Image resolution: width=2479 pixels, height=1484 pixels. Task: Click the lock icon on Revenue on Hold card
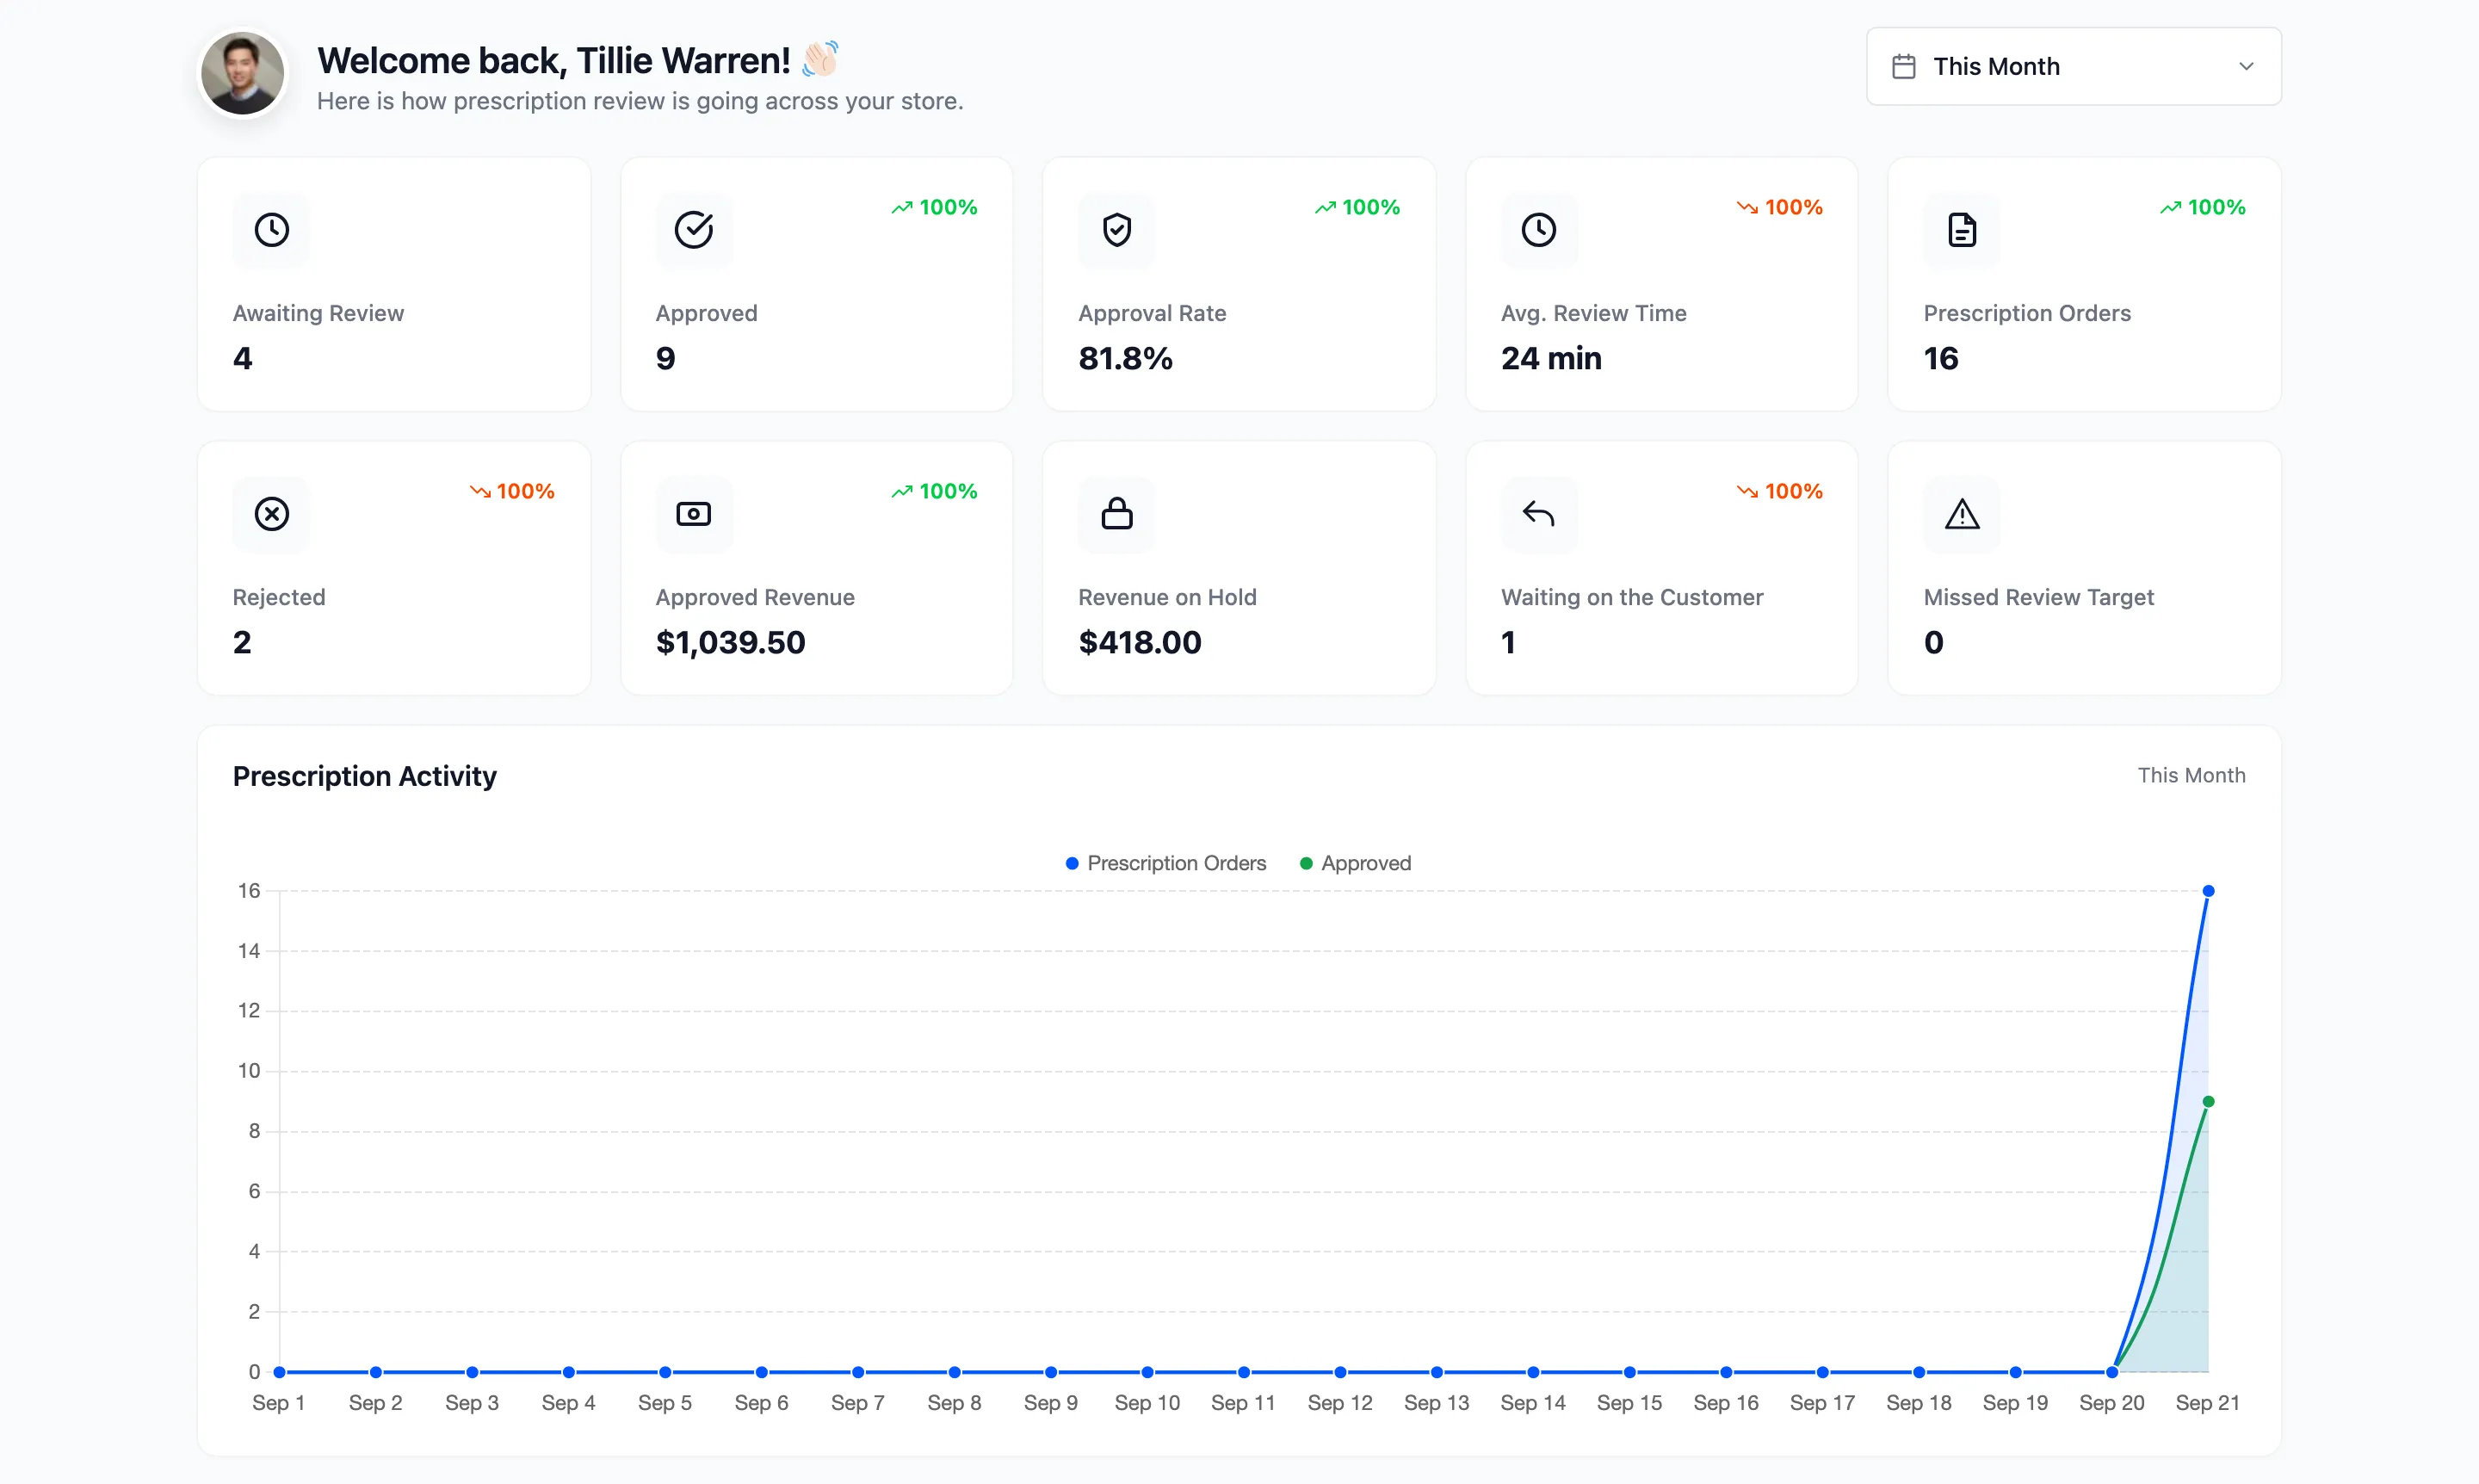pos(1117,514)
